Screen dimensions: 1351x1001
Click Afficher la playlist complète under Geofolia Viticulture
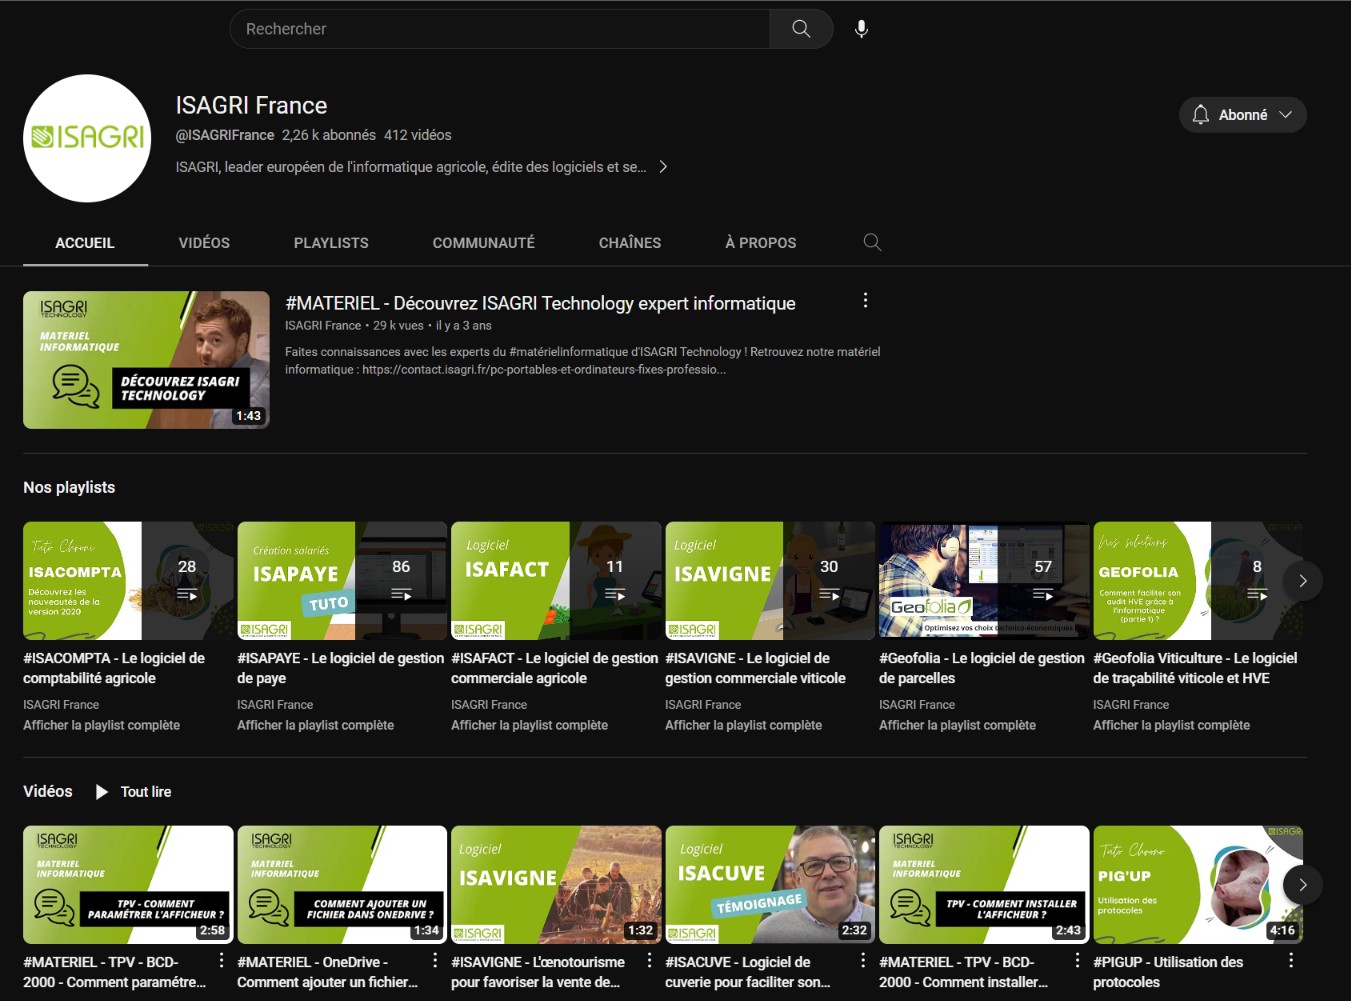click(1171, 725)
